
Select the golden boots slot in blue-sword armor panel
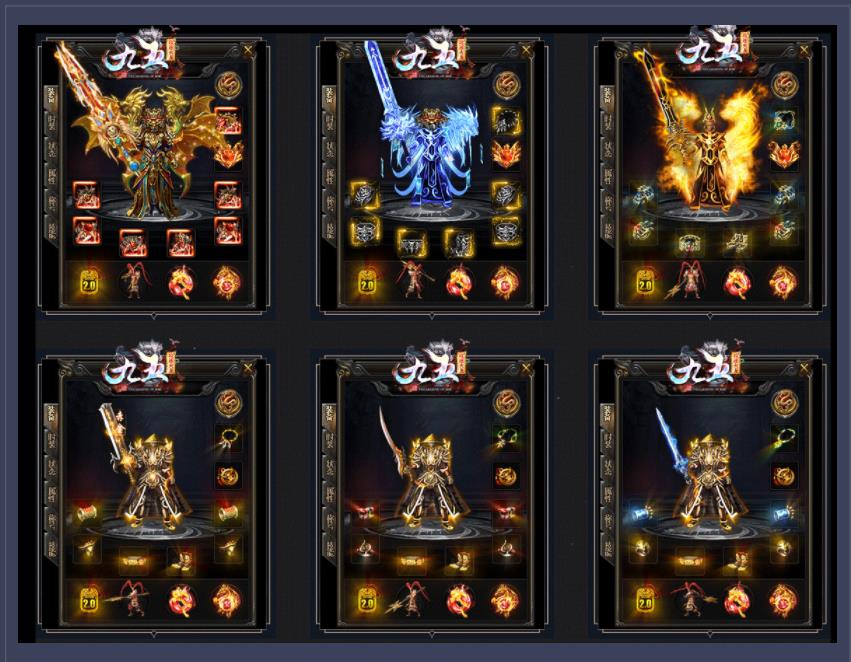737,561
